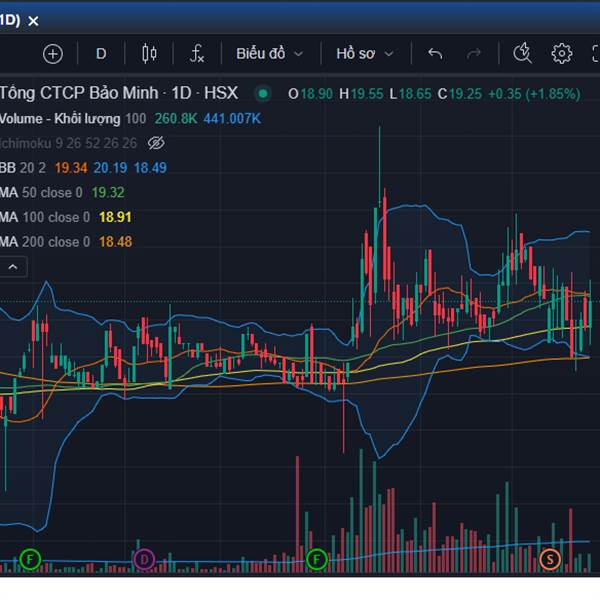Viewport: 600px width, 600px height.
Task: Select the D timeframe interval button
Action: [x=101, y=54]
